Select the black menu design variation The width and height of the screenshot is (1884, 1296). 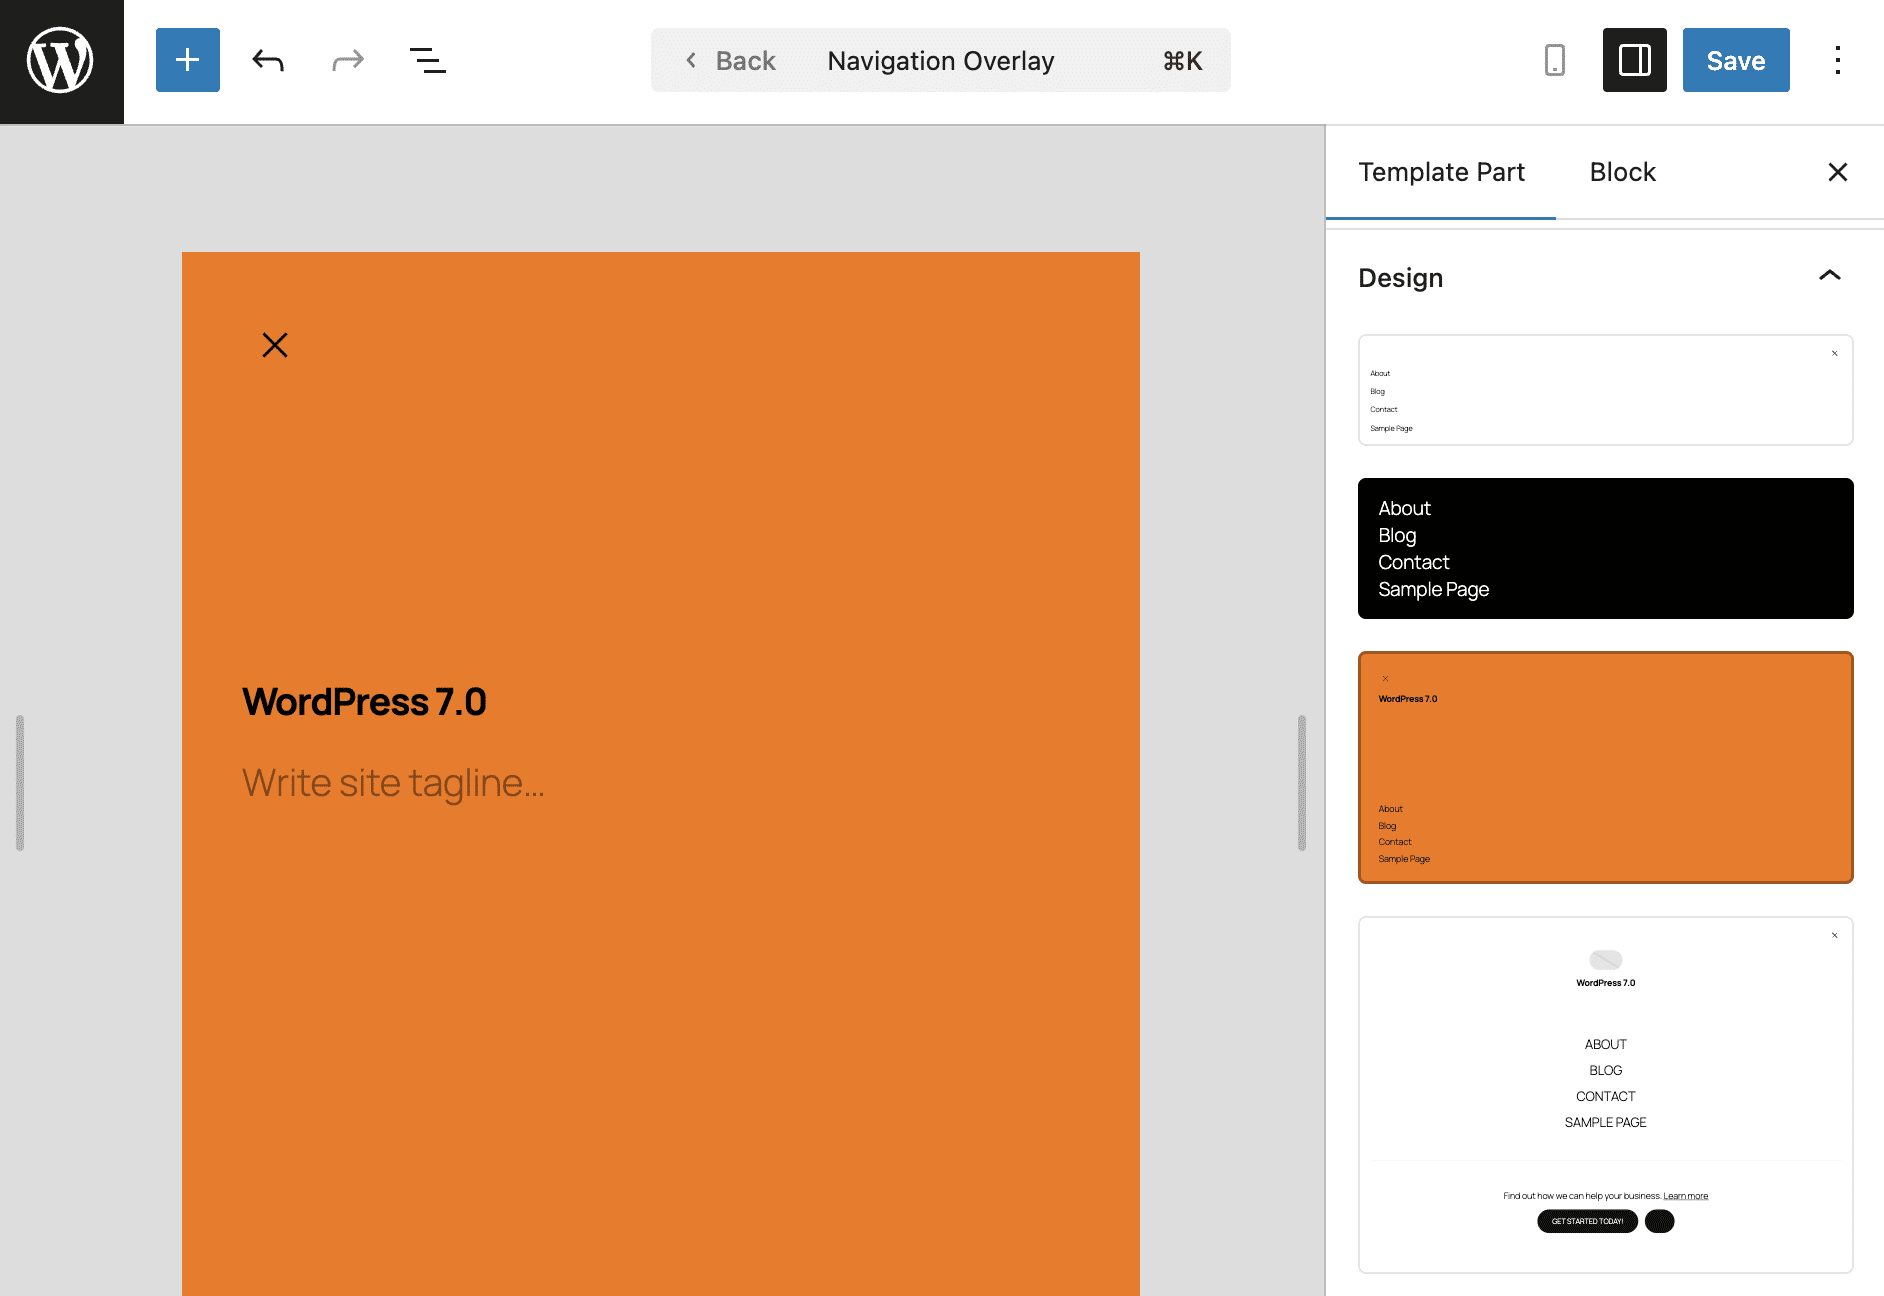click(1605, 548)
